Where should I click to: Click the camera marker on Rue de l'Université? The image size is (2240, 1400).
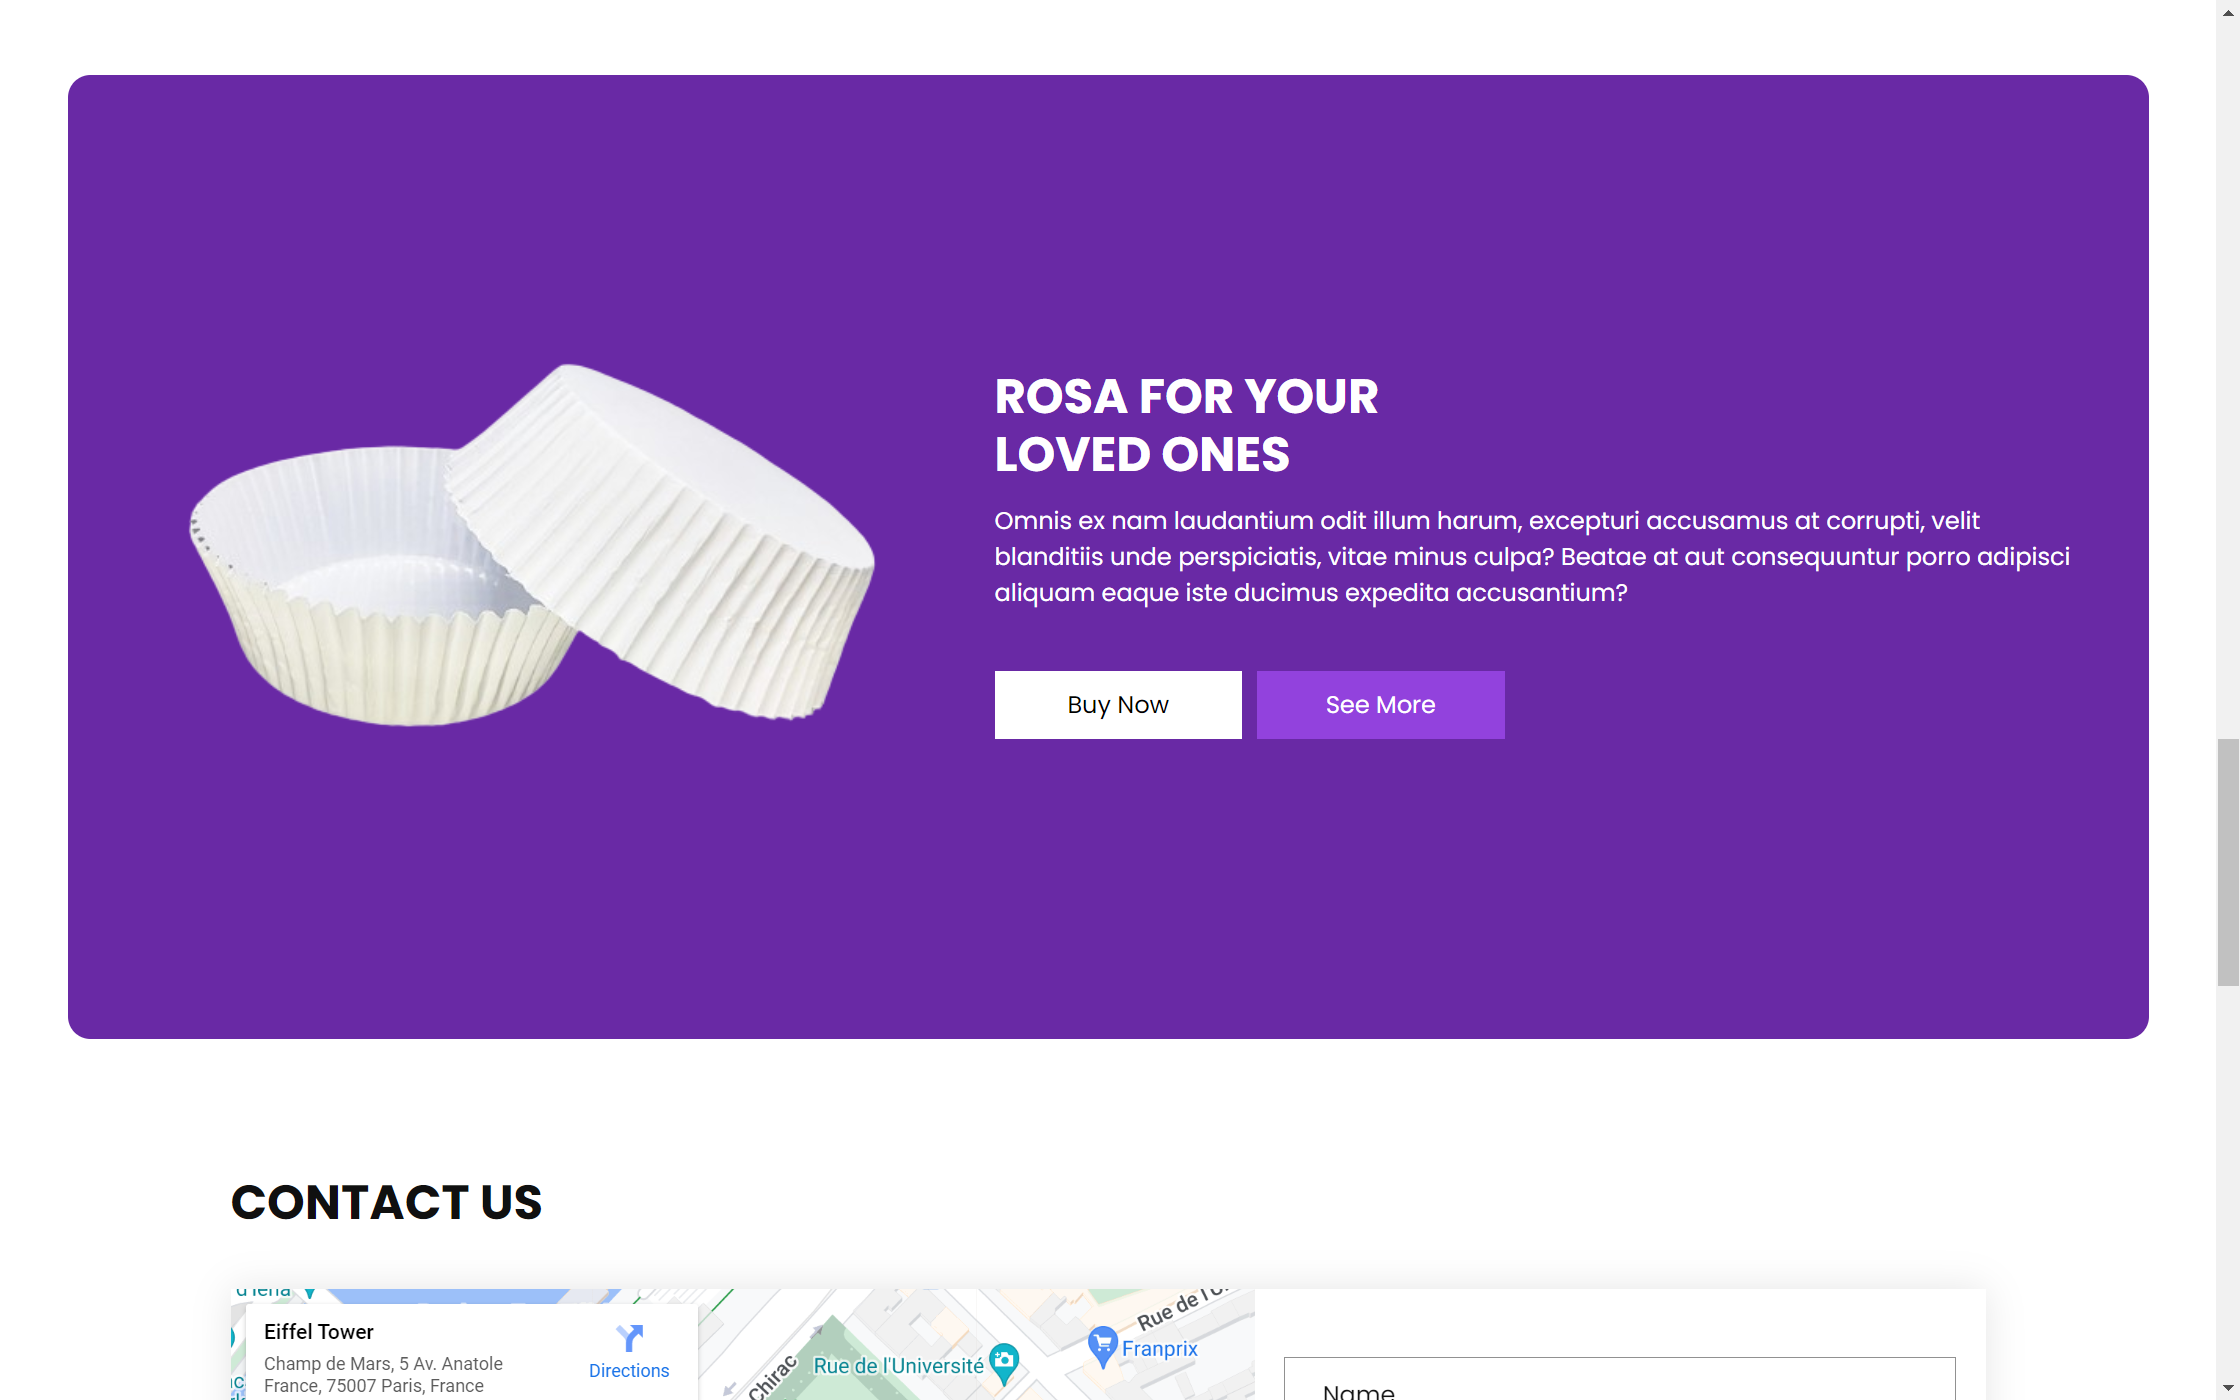1004,1361
